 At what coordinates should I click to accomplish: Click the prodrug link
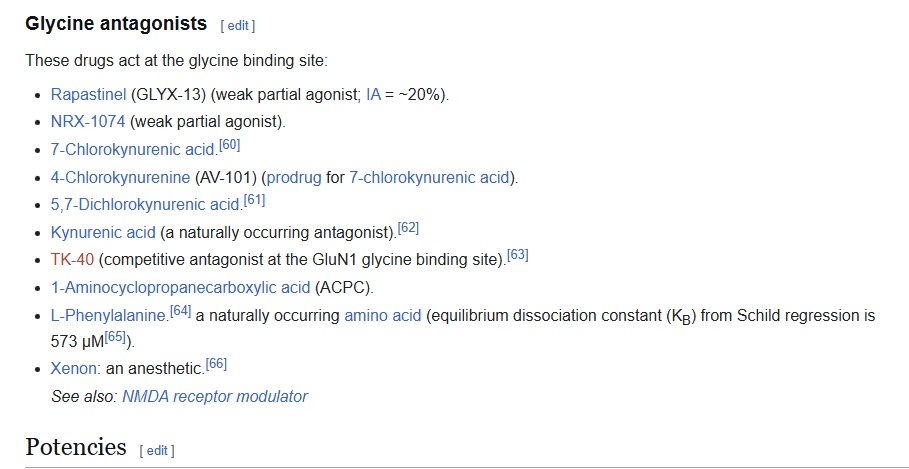pyautogui.click(x=294, y=177)
